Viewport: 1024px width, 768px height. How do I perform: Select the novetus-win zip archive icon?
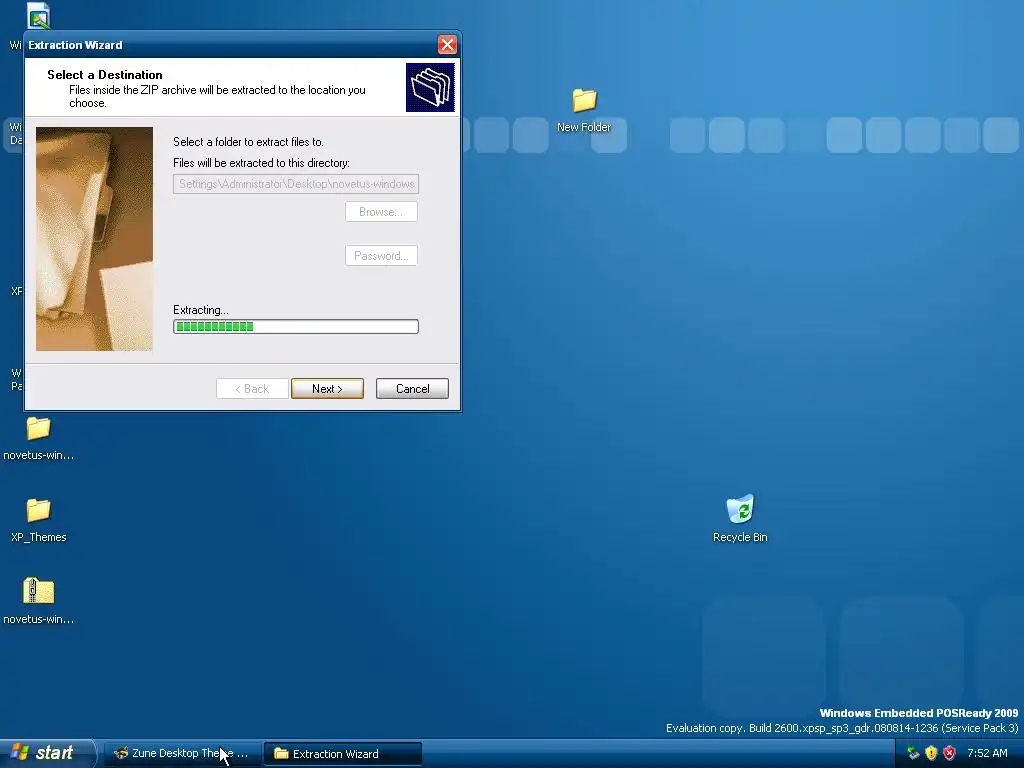point(39,601)
